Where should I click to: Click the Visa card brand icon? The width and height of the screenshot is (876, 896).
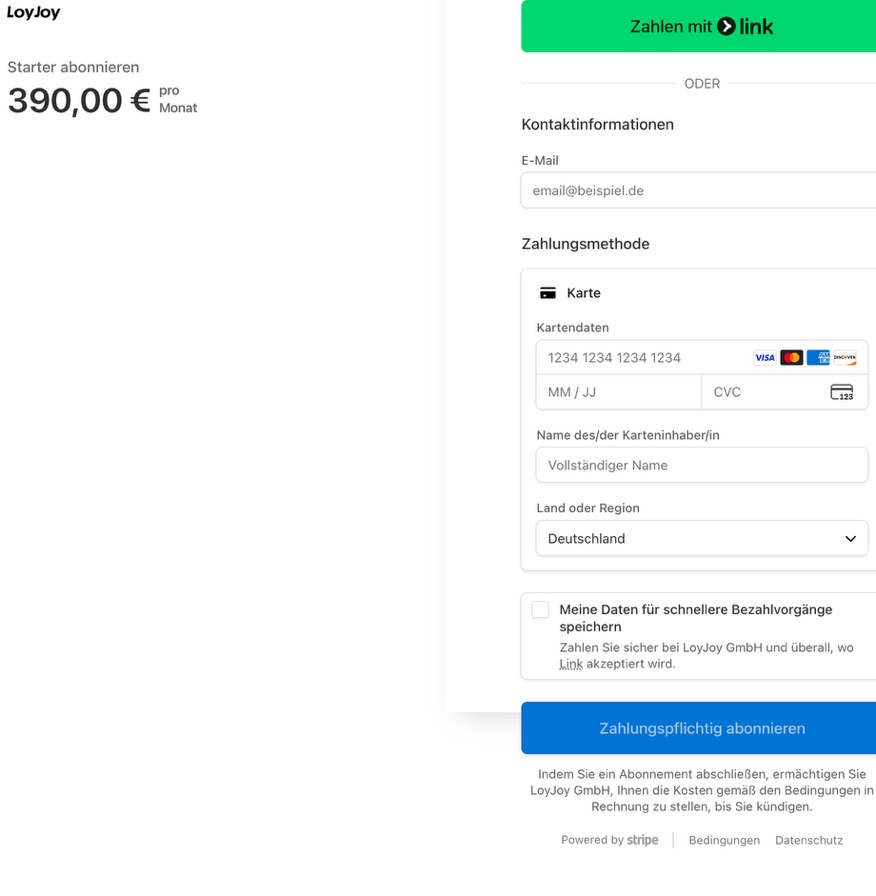[765, 357]
